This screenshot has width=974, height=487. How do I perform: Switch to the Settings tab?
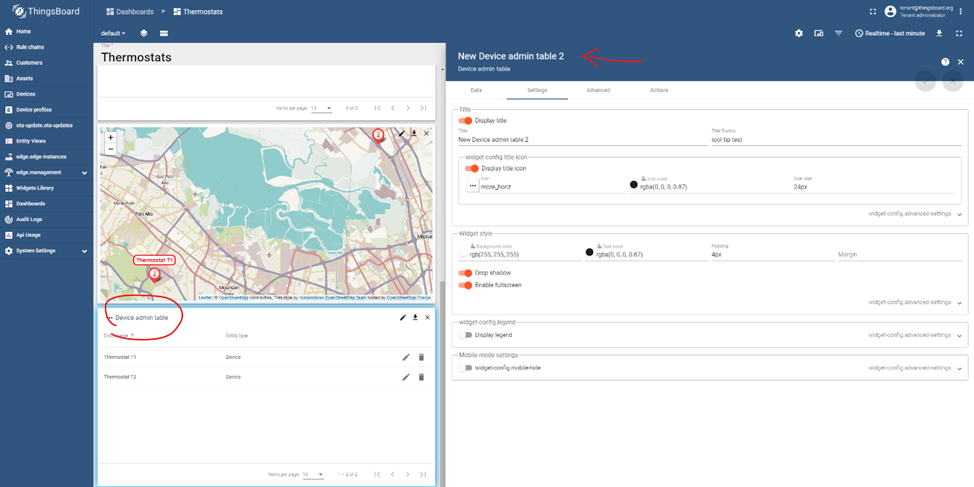pyautogui.click(x=537, y=90)
